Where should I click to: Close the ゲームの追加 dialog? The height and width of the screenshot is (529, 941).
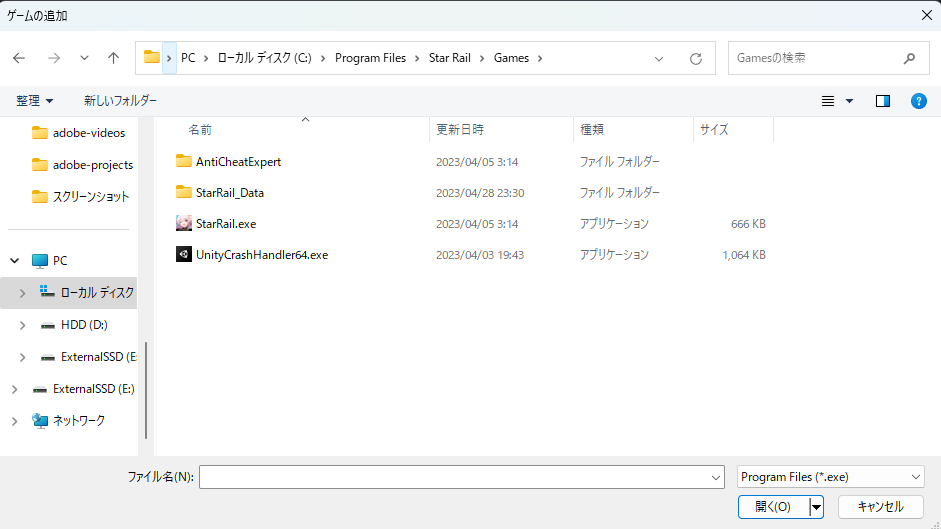927,16
